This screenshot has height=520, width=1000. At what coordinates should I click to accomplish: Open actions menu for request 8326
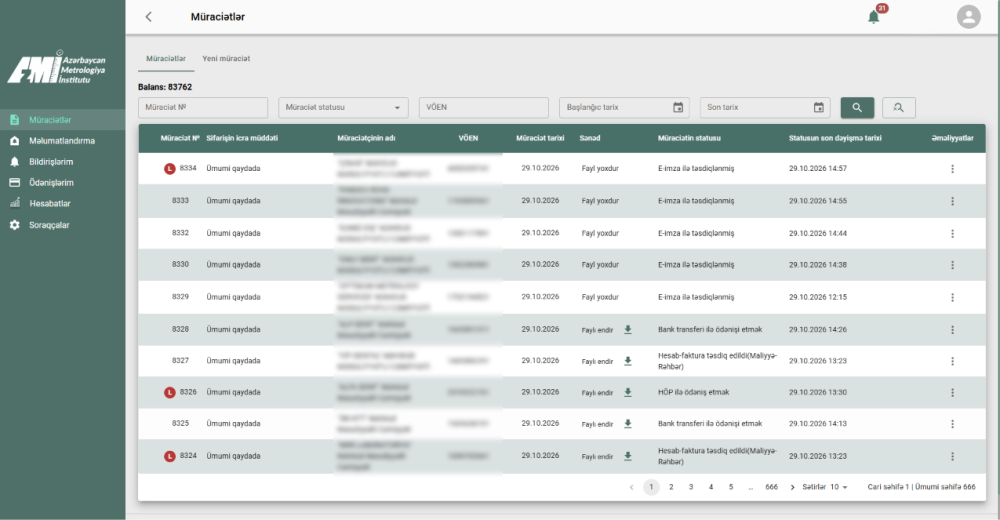[952, 392]
